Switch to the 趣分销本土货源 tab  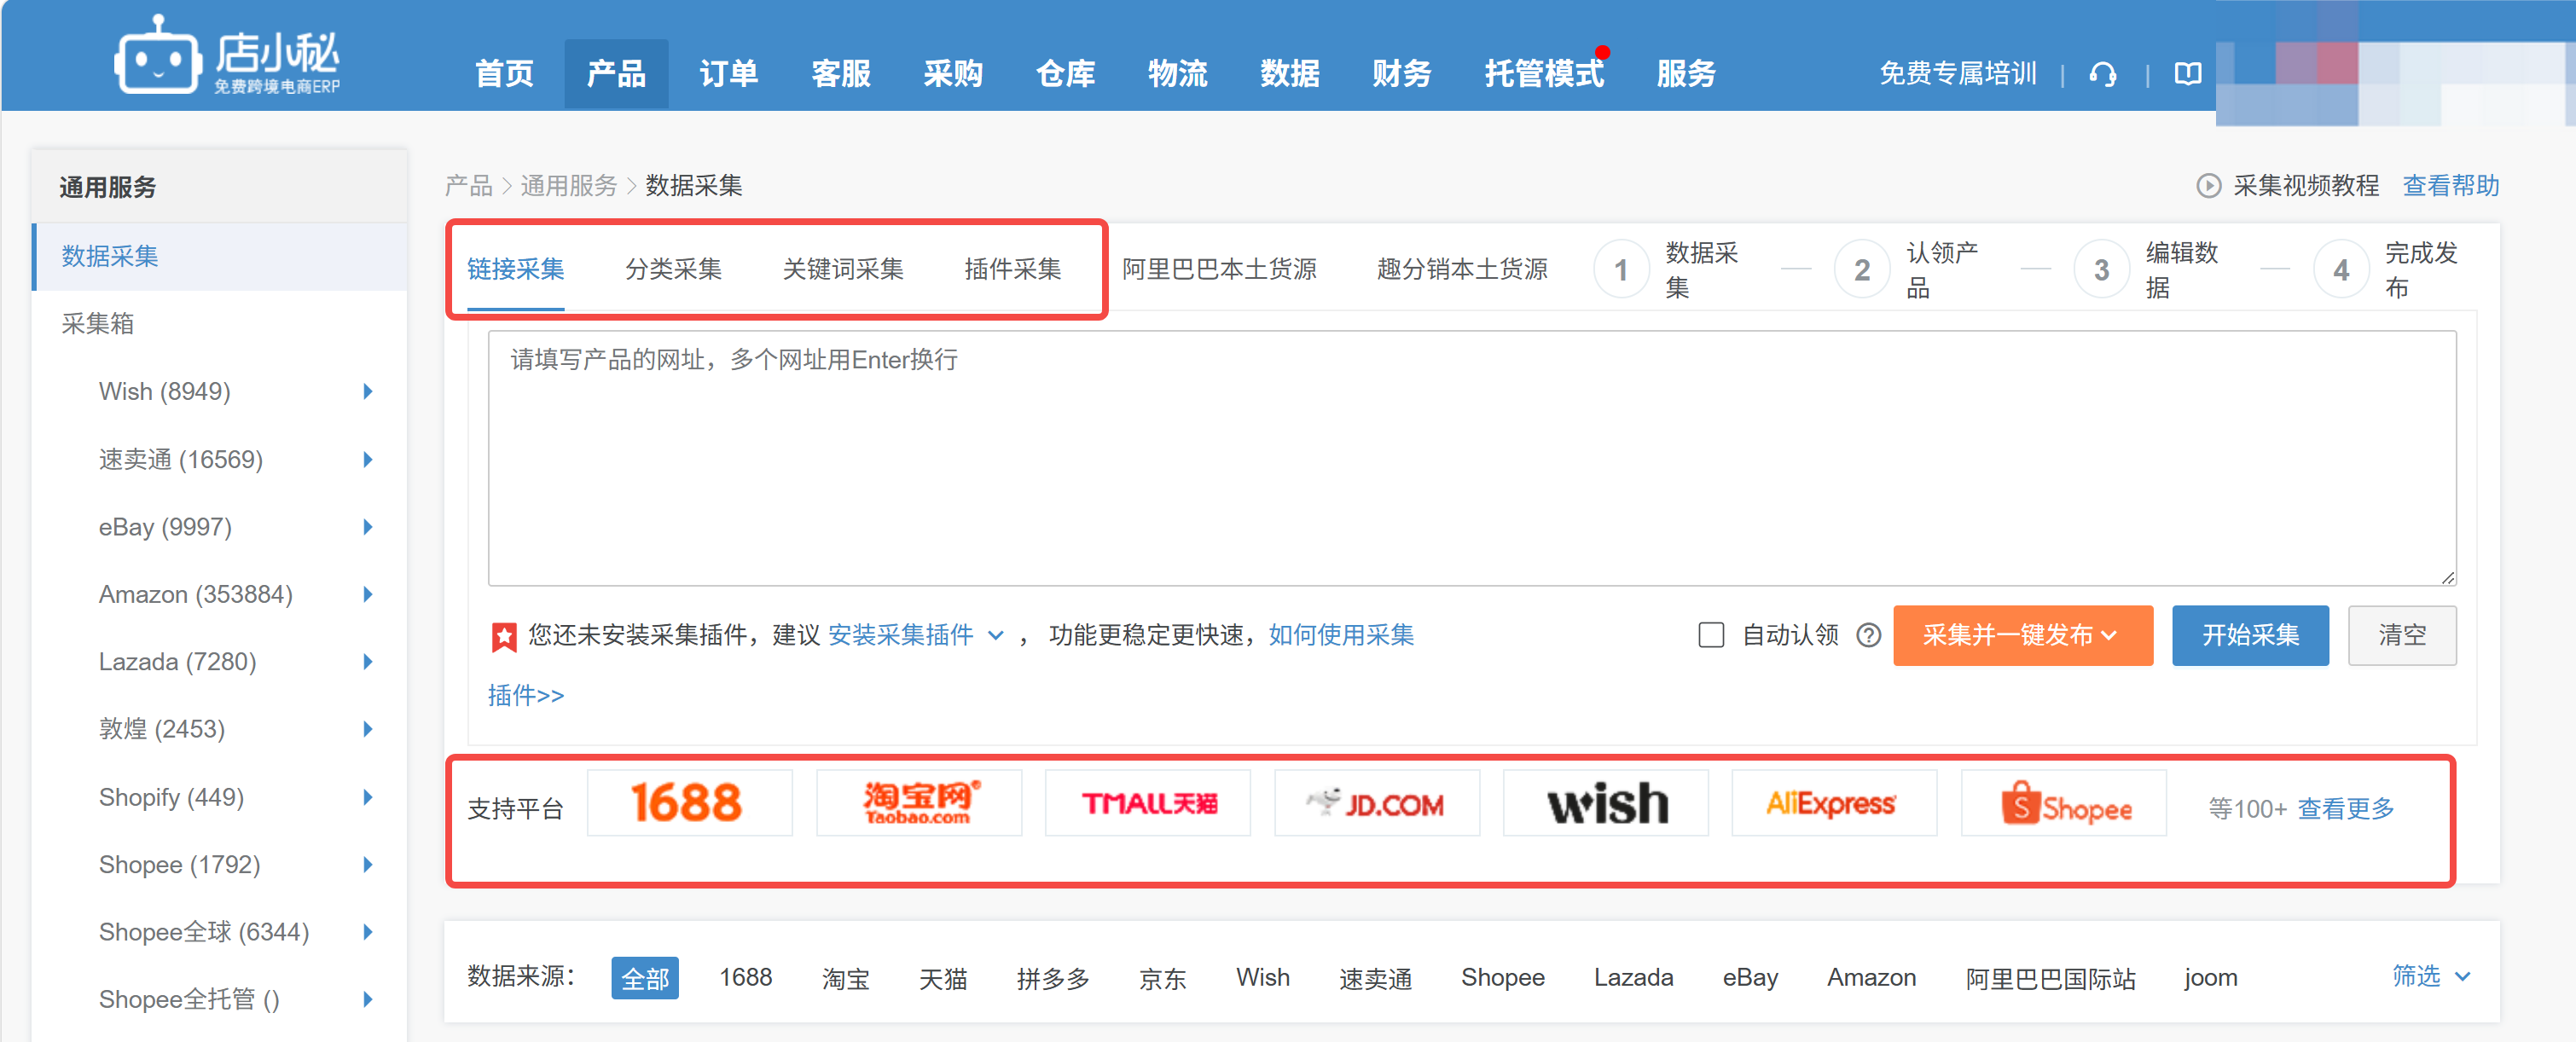pyautogui.click(x=1462, y=269)
